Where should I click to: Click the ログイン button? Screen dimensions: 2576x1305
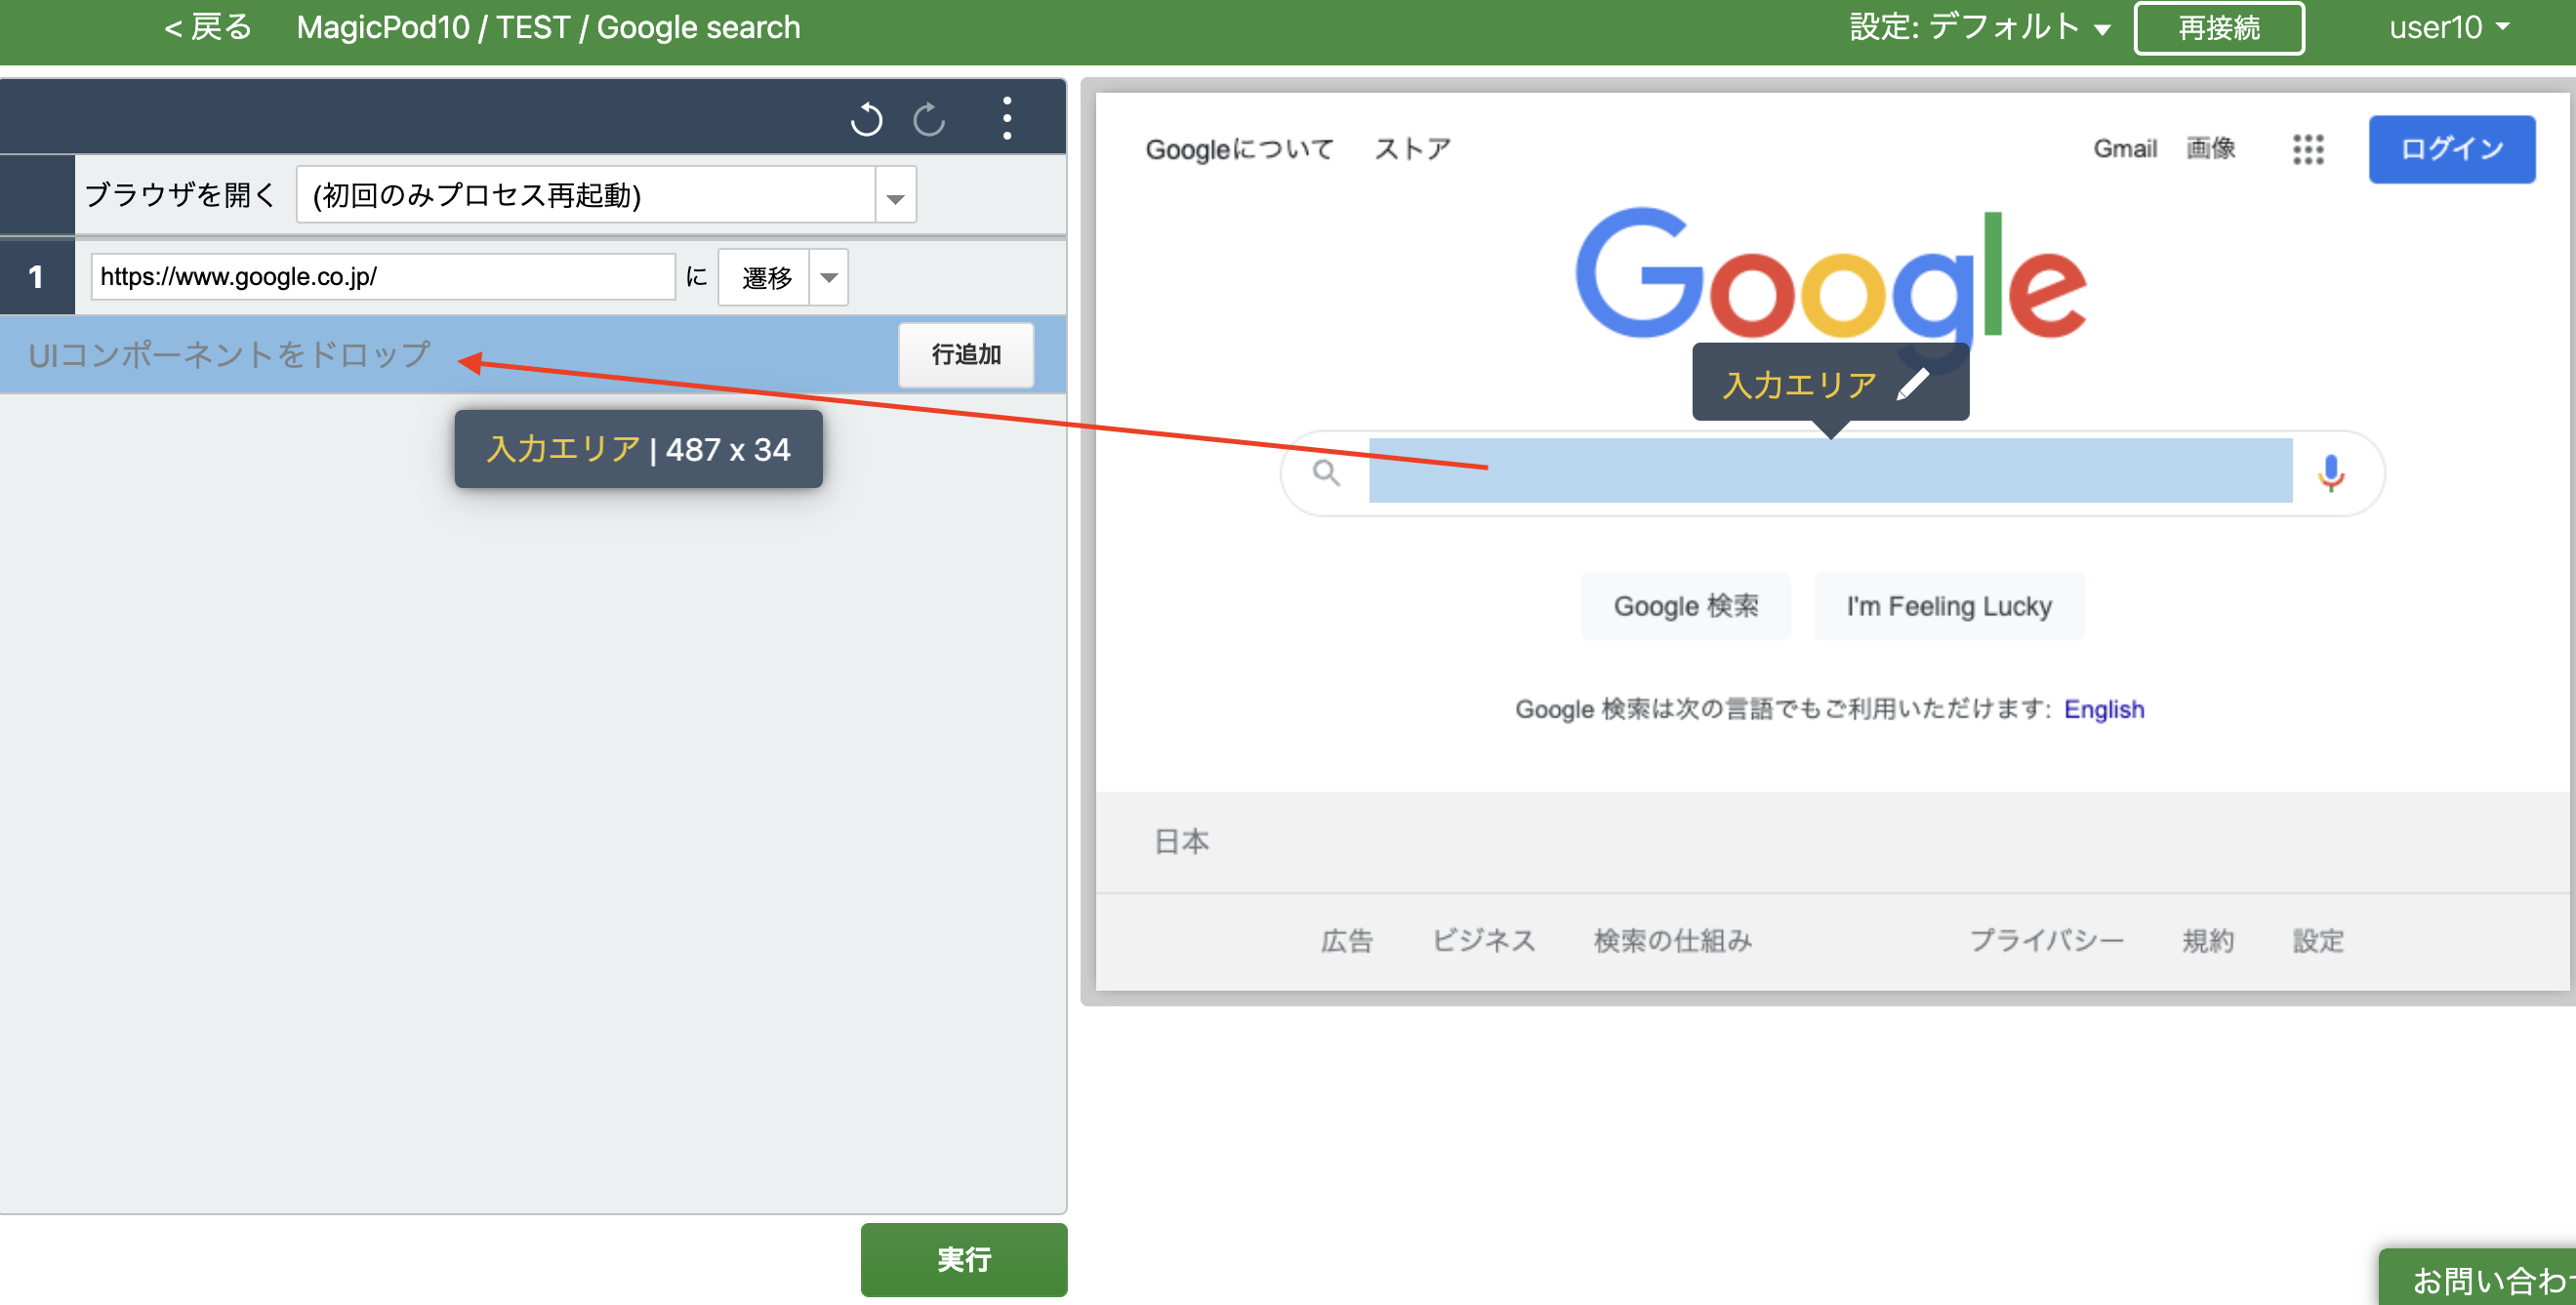coord(2451,149)
